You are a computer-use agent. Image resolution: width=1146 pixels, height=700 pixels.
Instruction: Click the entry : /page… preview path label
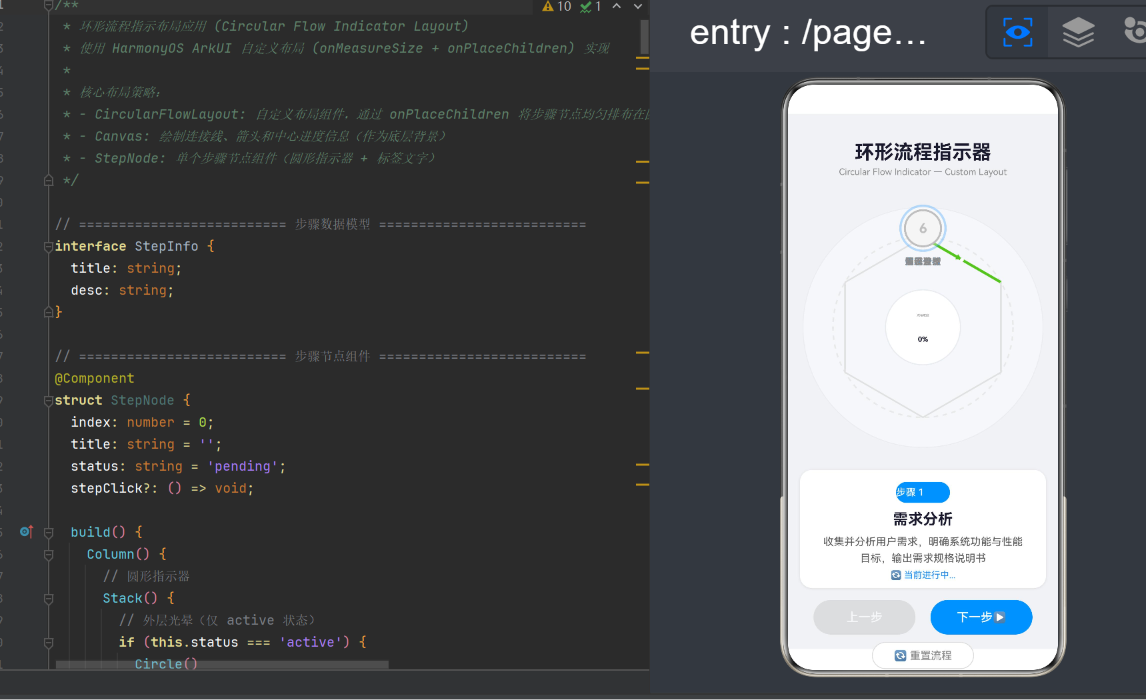click(808, 33)
